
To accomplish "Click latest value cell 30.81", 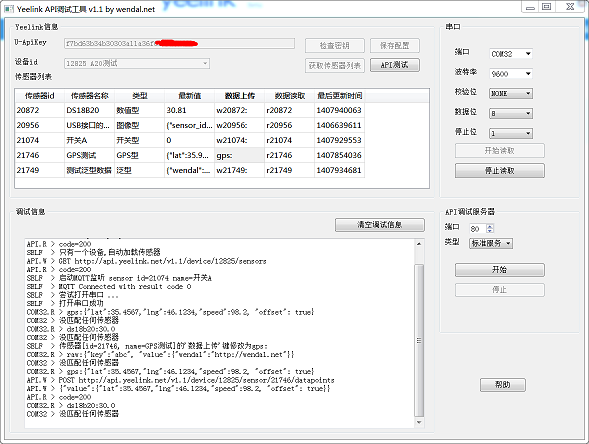I will 189,110.
